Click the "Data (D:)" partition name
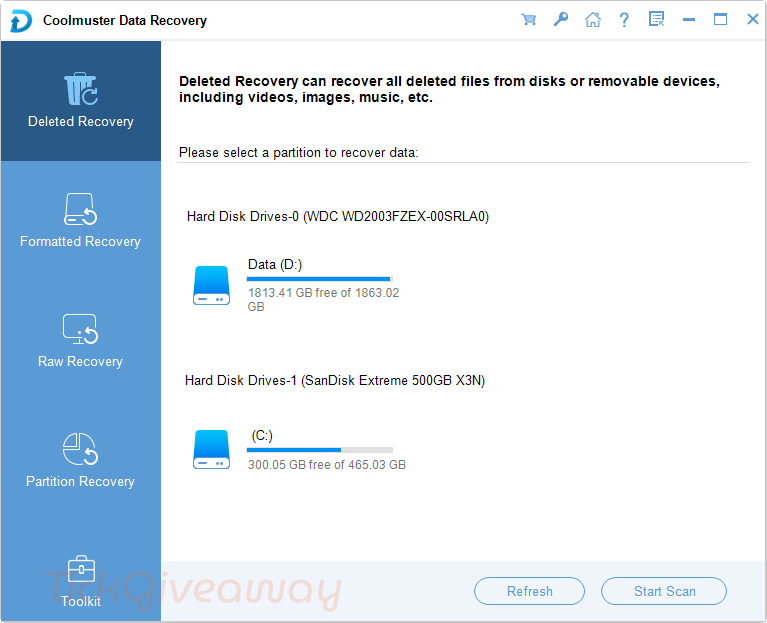The width and height of the screenshot is (767, 623). click(x=275, y=265)
